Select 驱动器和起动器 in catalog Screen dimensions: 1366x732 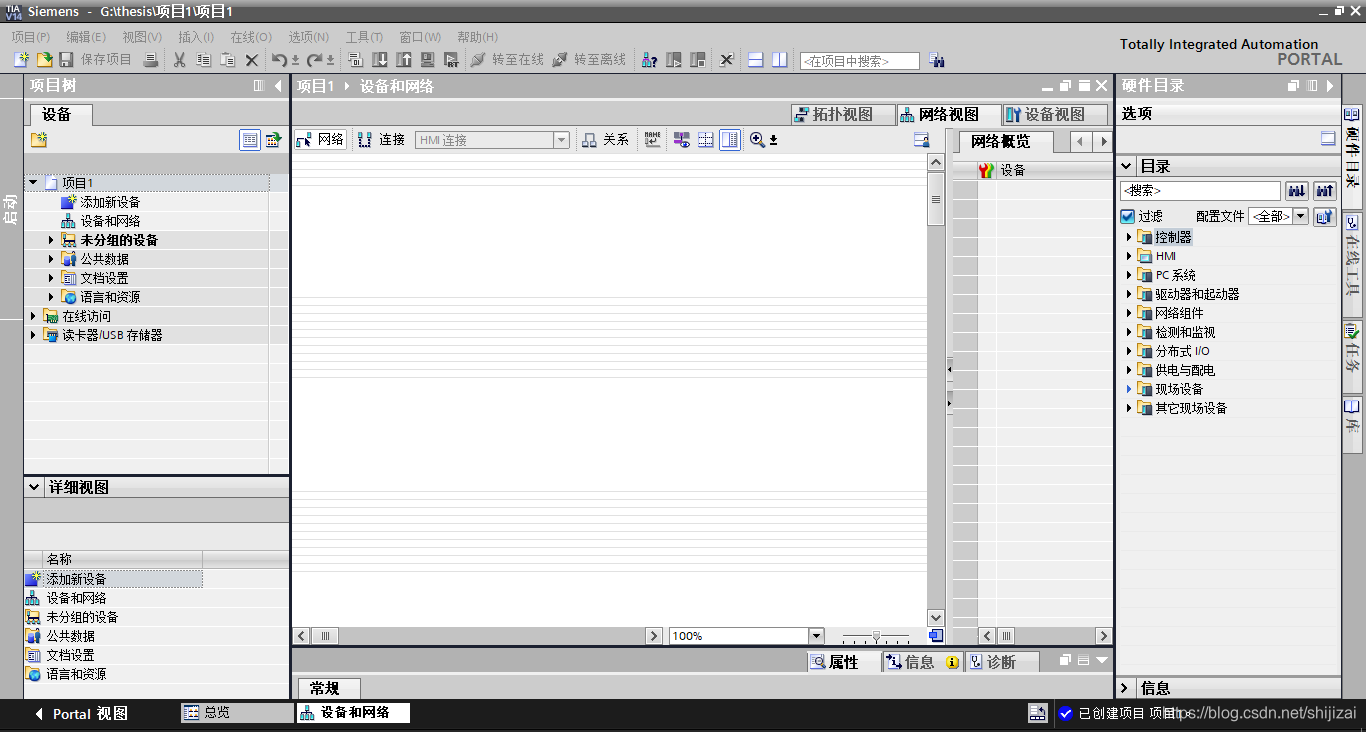pos(1197,294)
